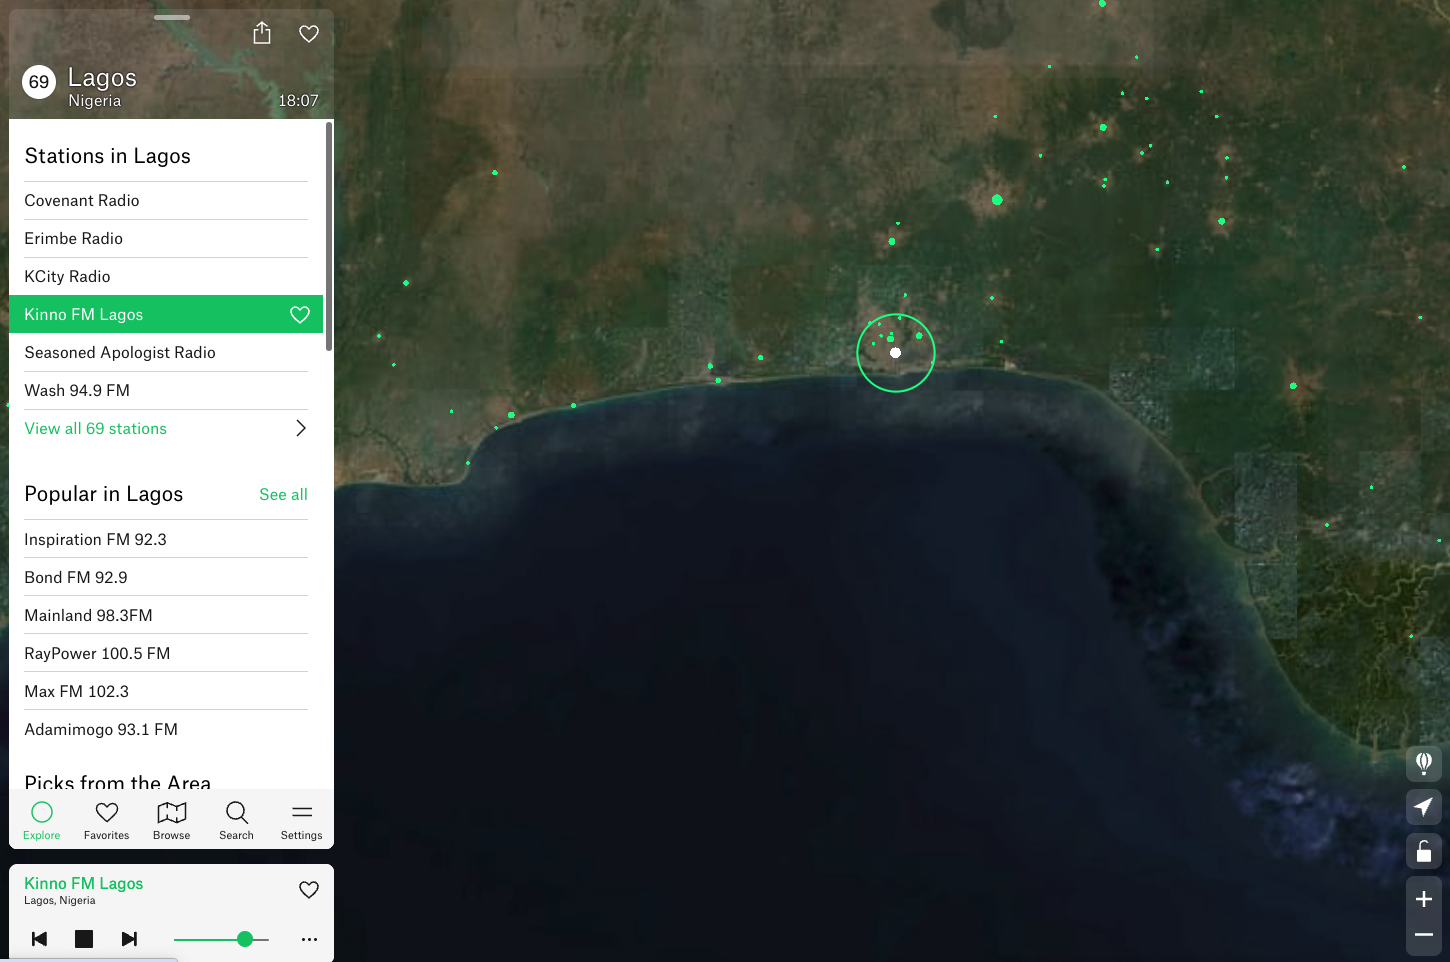Share the Lagos location

[262, 33]
